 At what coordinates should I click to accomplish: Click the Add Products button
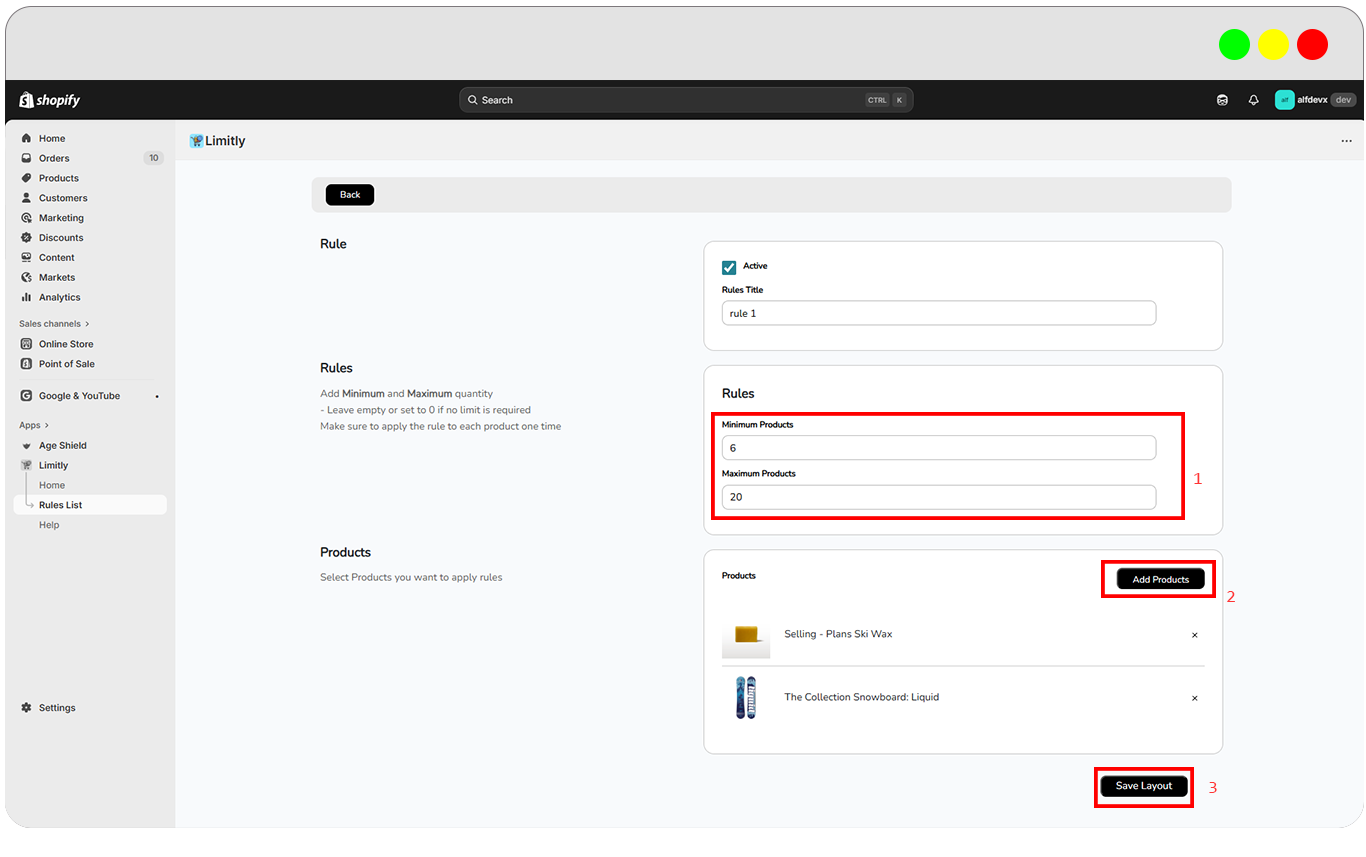(x=1160, y=580)
